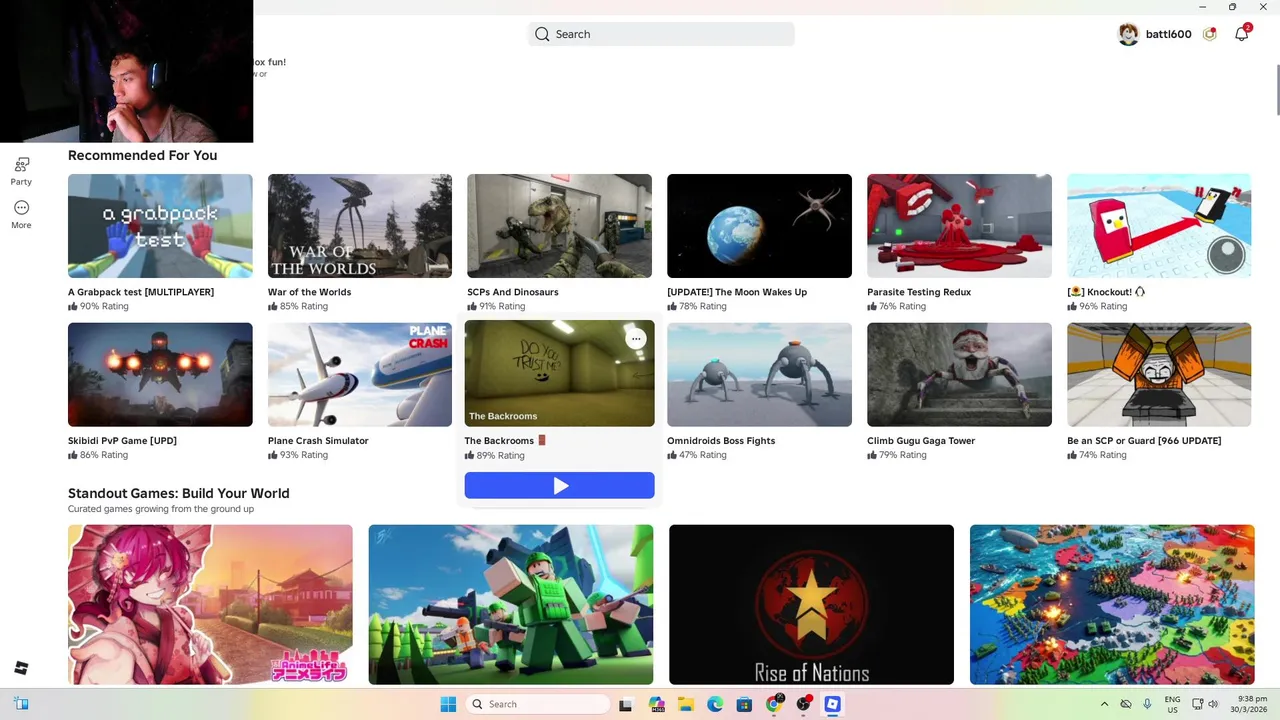Viewport: 1280px width, 720px height.
Task: Click the Roblox search field
Action: [x=661, y=34]
